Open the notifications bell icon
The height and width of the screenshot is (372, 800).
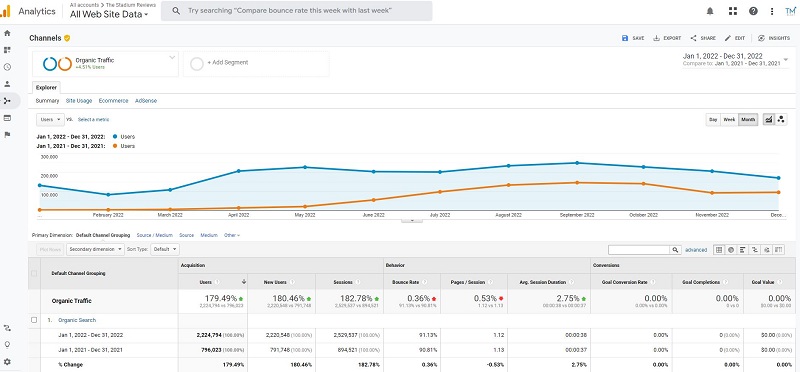tap(710, 11)
